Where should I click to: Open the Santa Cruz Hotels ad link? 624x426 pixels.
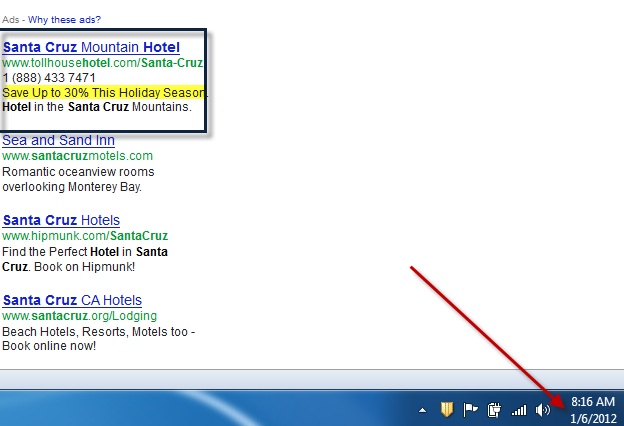[61, 220]
